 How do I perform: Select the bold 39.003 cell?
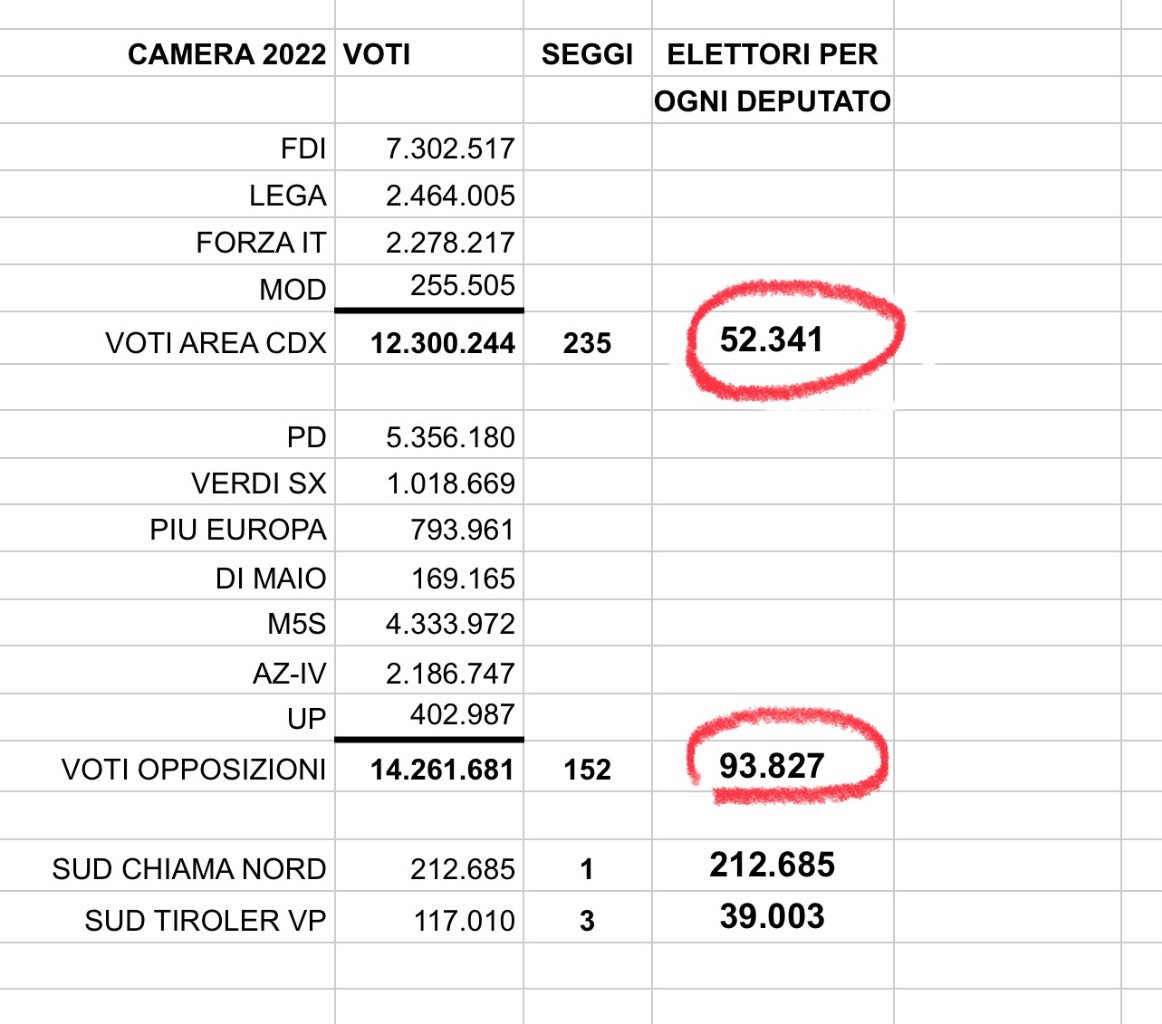[x=773, y=918]
